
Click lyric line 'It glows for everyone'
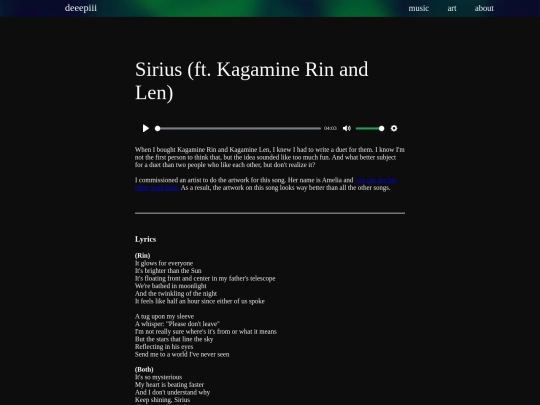click(x=164, y=263)
